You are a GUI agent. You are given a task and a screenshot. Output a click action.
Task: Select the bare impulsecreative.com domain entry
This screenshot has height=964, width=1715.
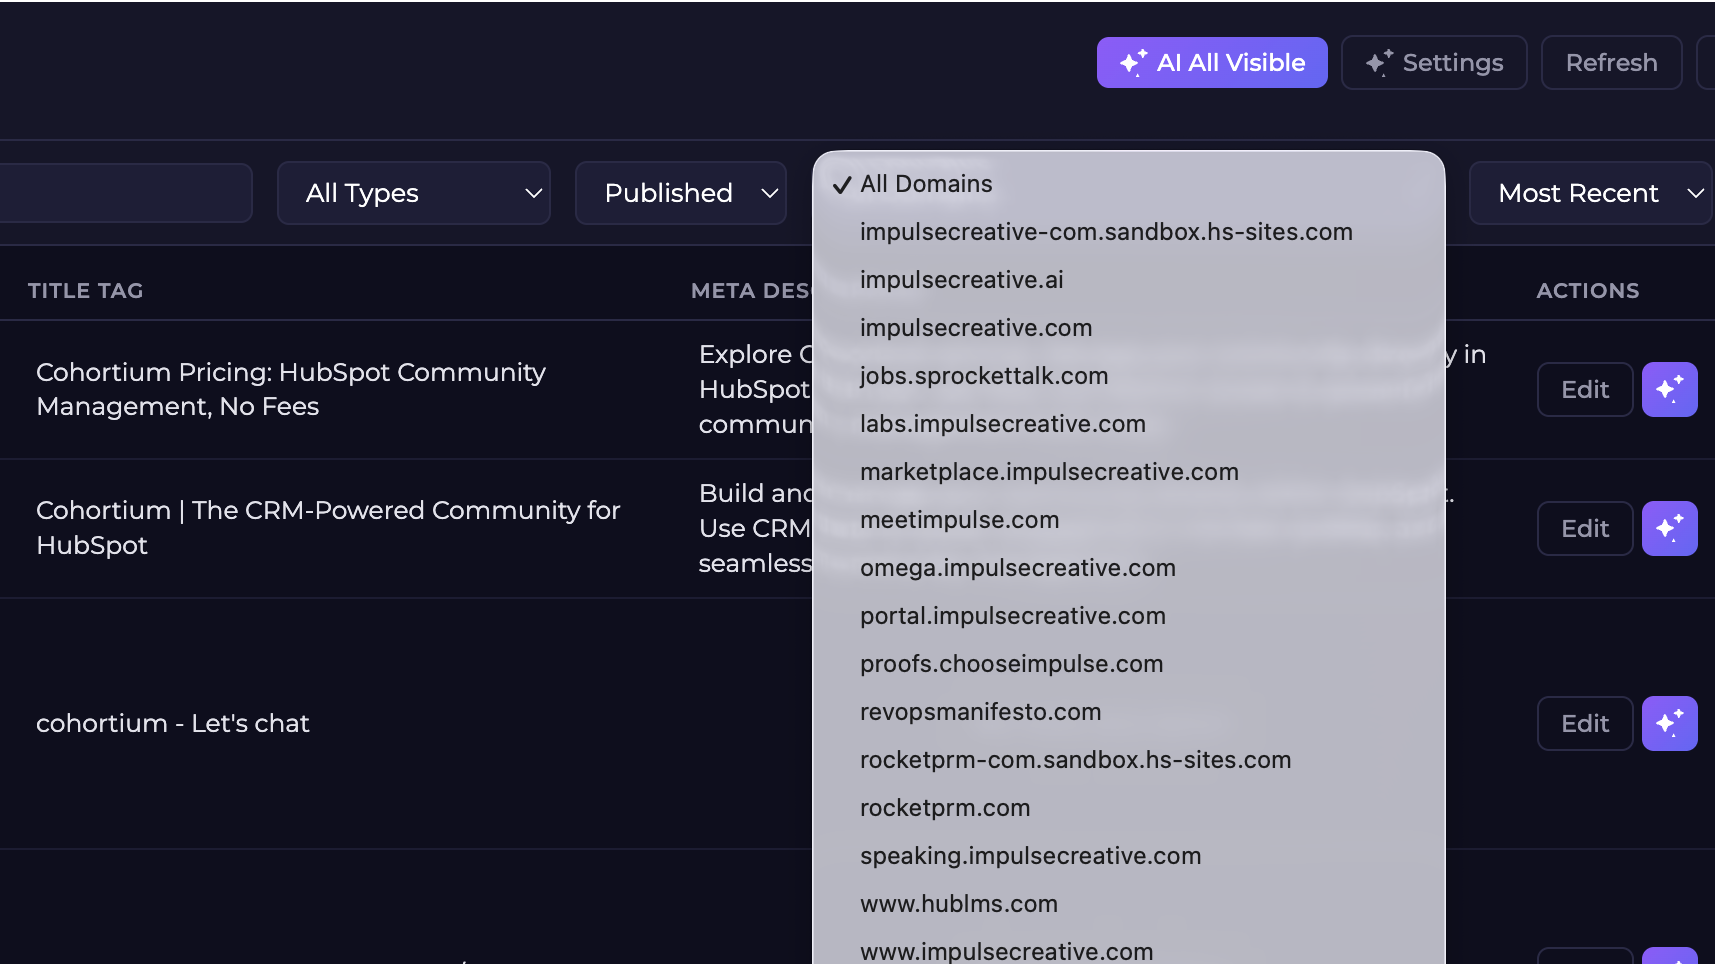click(1129, 328)
